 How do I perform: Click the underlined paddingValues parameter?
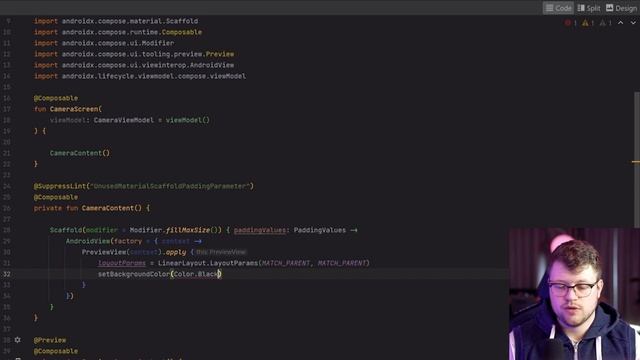click(260, 230)
